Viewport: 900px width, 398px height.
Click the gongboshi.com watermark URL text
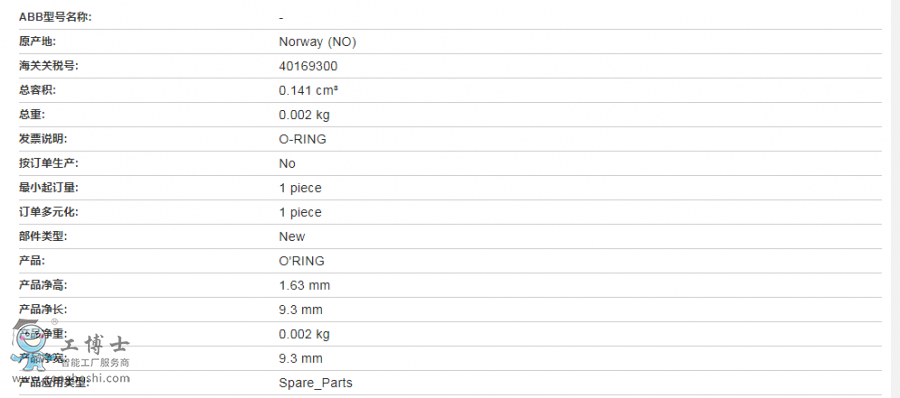click(x=71, y=378)
